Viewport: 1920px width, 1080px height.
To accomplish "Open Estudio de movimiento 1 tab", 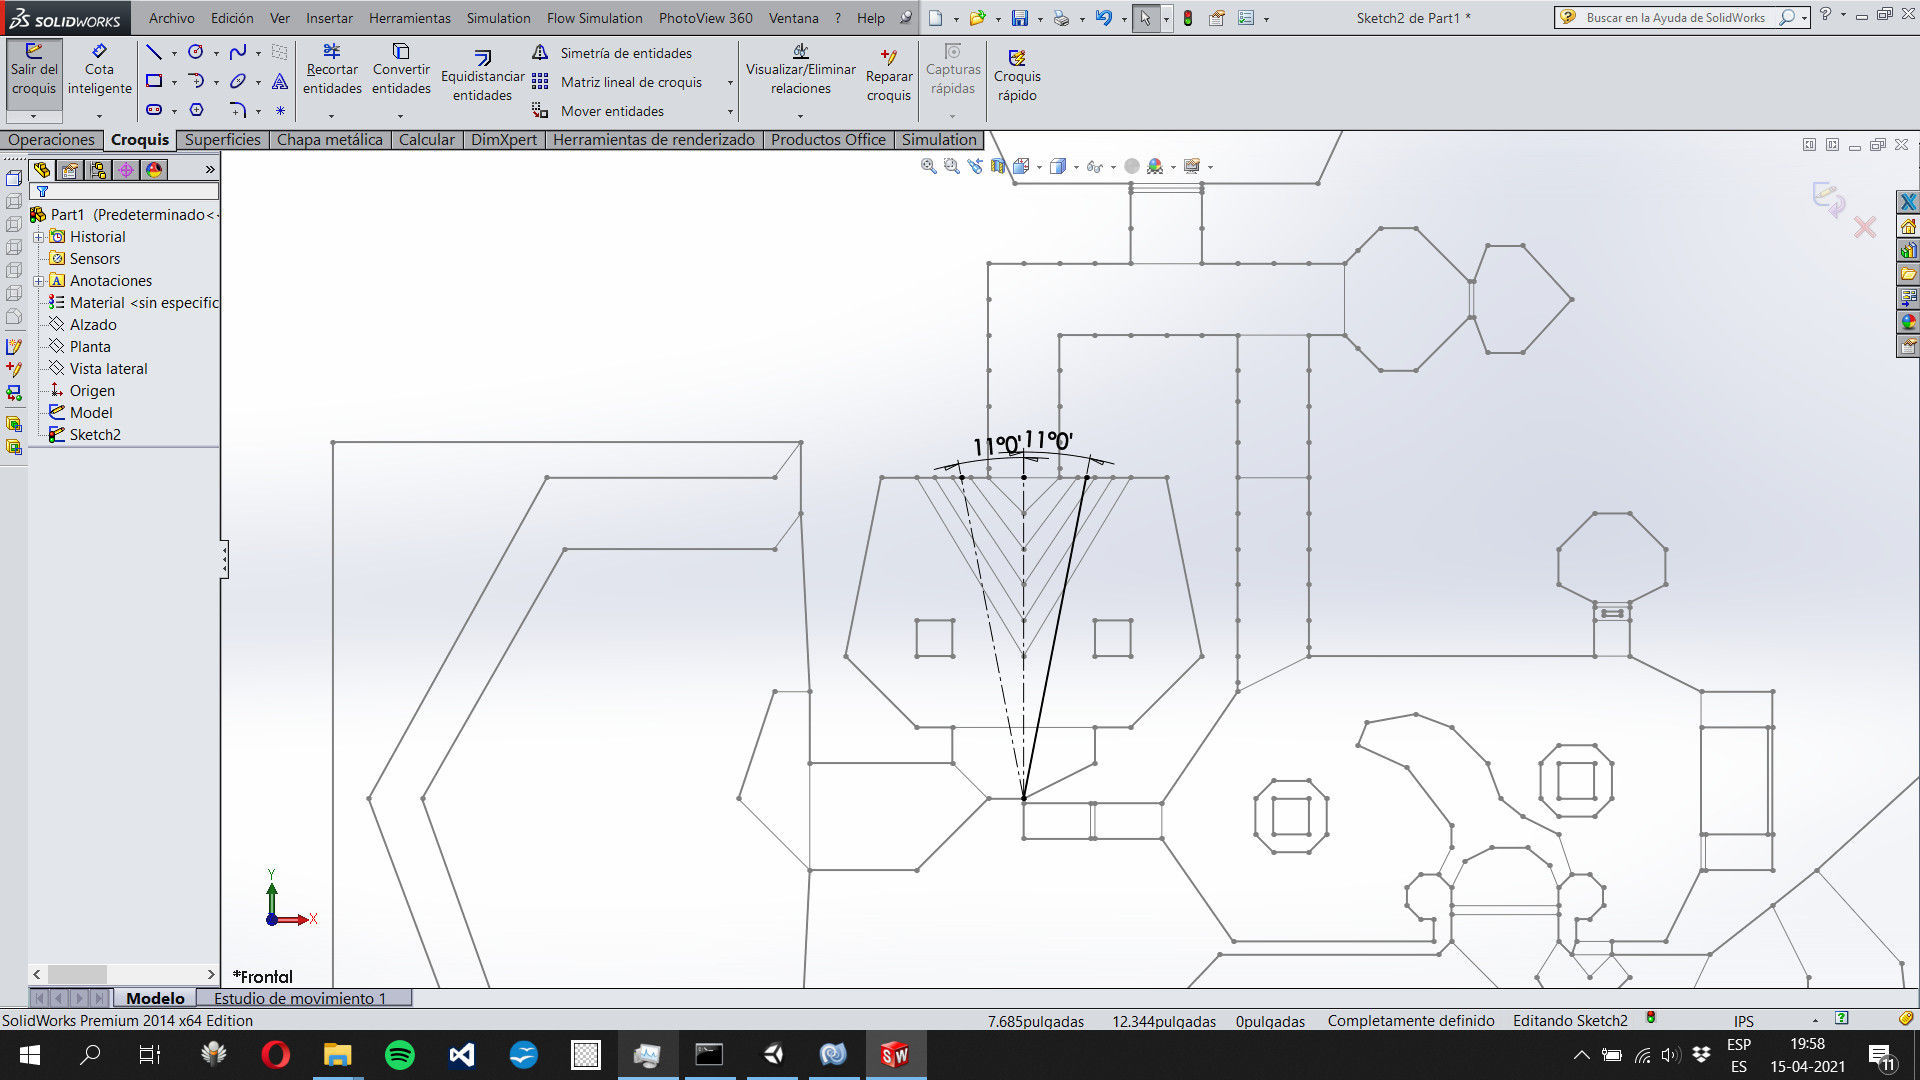I will [300, 998].
